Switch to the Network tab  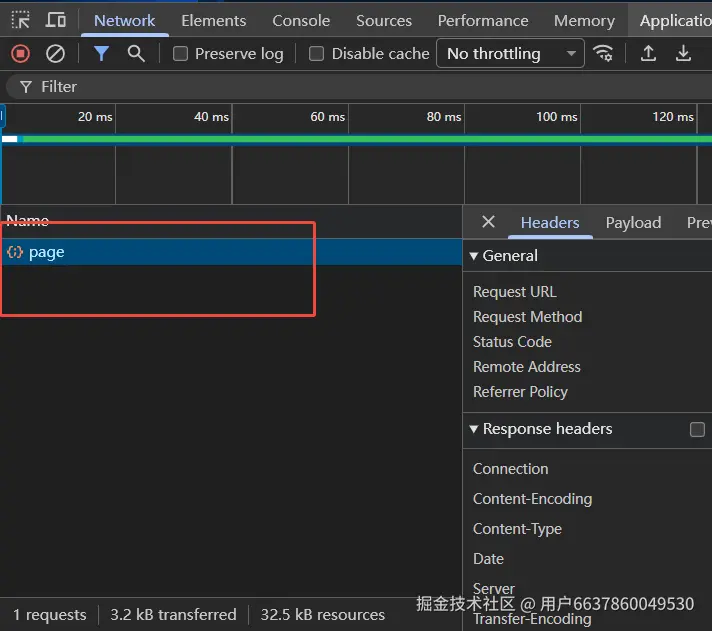pyautogui.click(x=124, y=21)
